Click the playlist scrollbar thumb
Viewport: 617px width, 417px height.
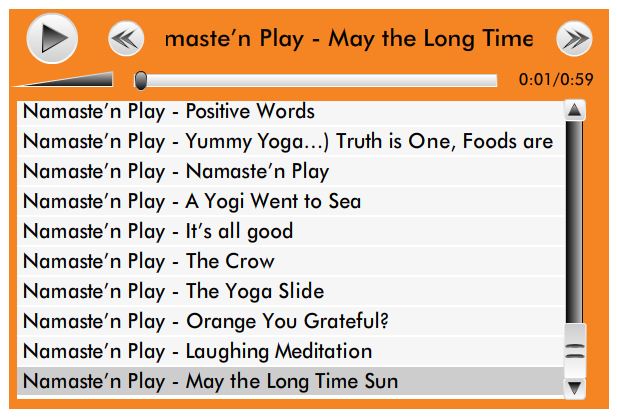[x=574, y=349]
